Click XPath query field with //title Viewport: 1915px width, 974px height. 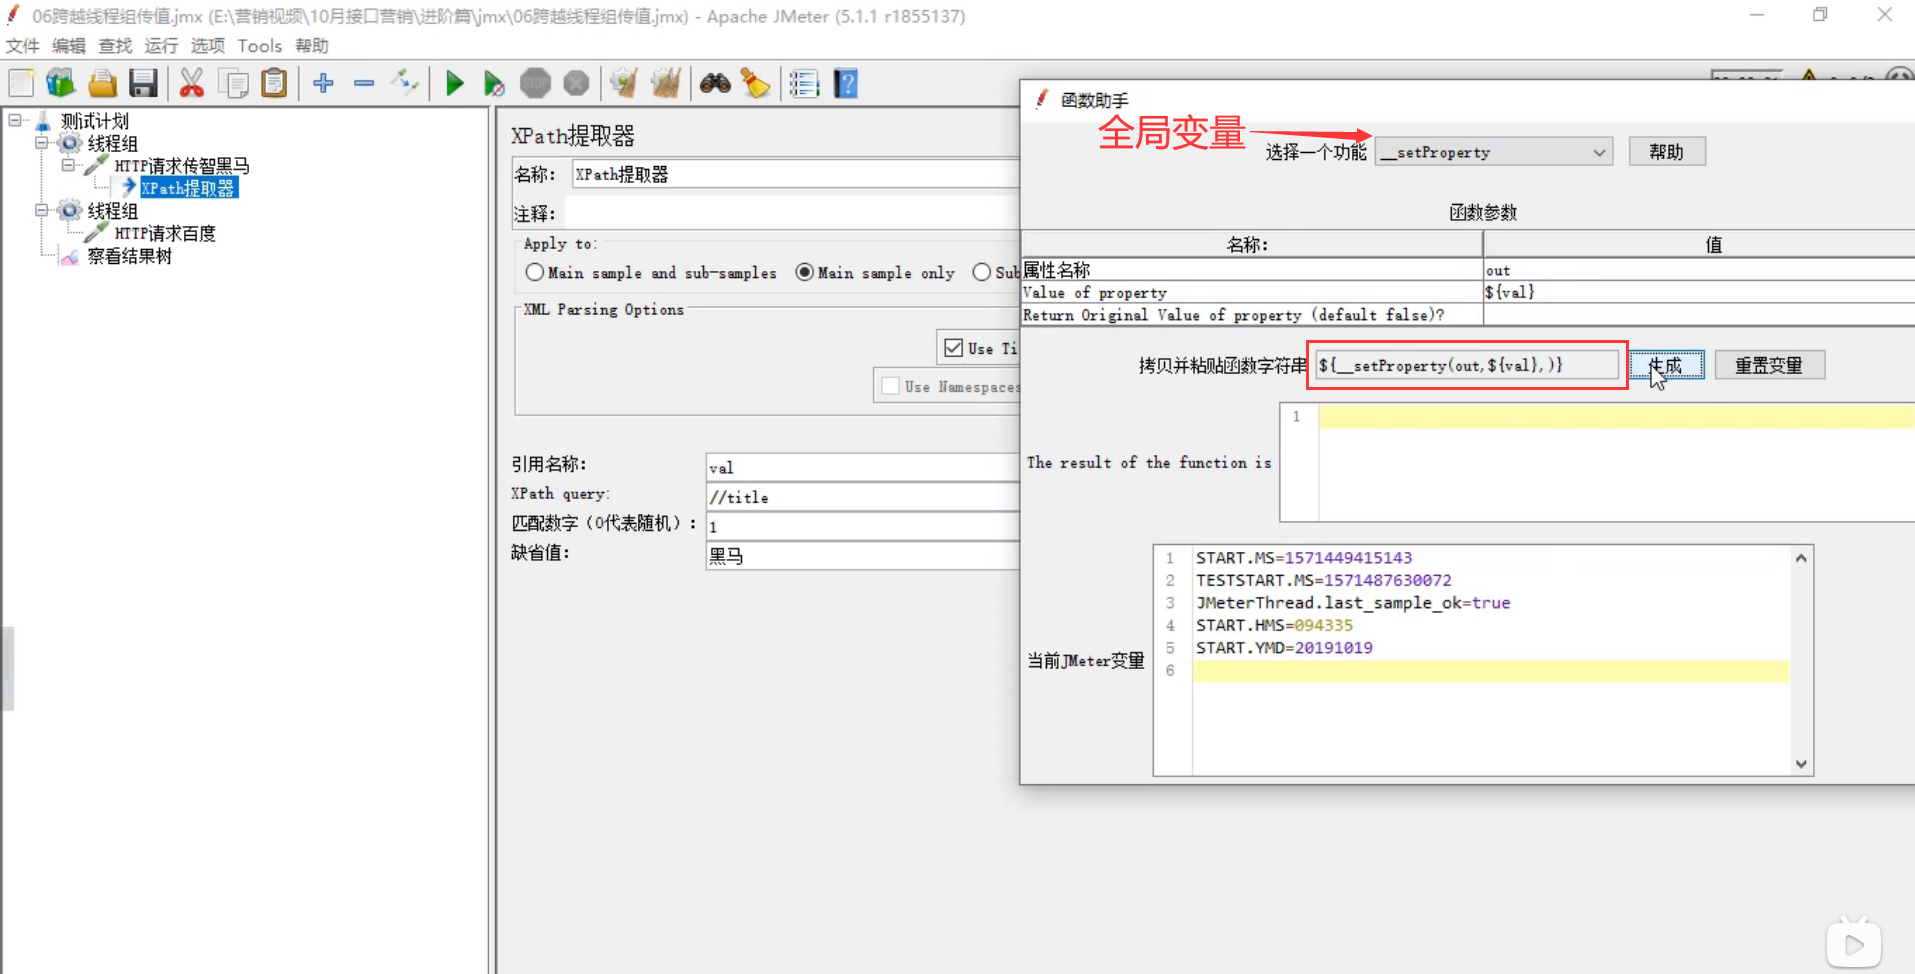pyautogui.click(x=862, y=497)
